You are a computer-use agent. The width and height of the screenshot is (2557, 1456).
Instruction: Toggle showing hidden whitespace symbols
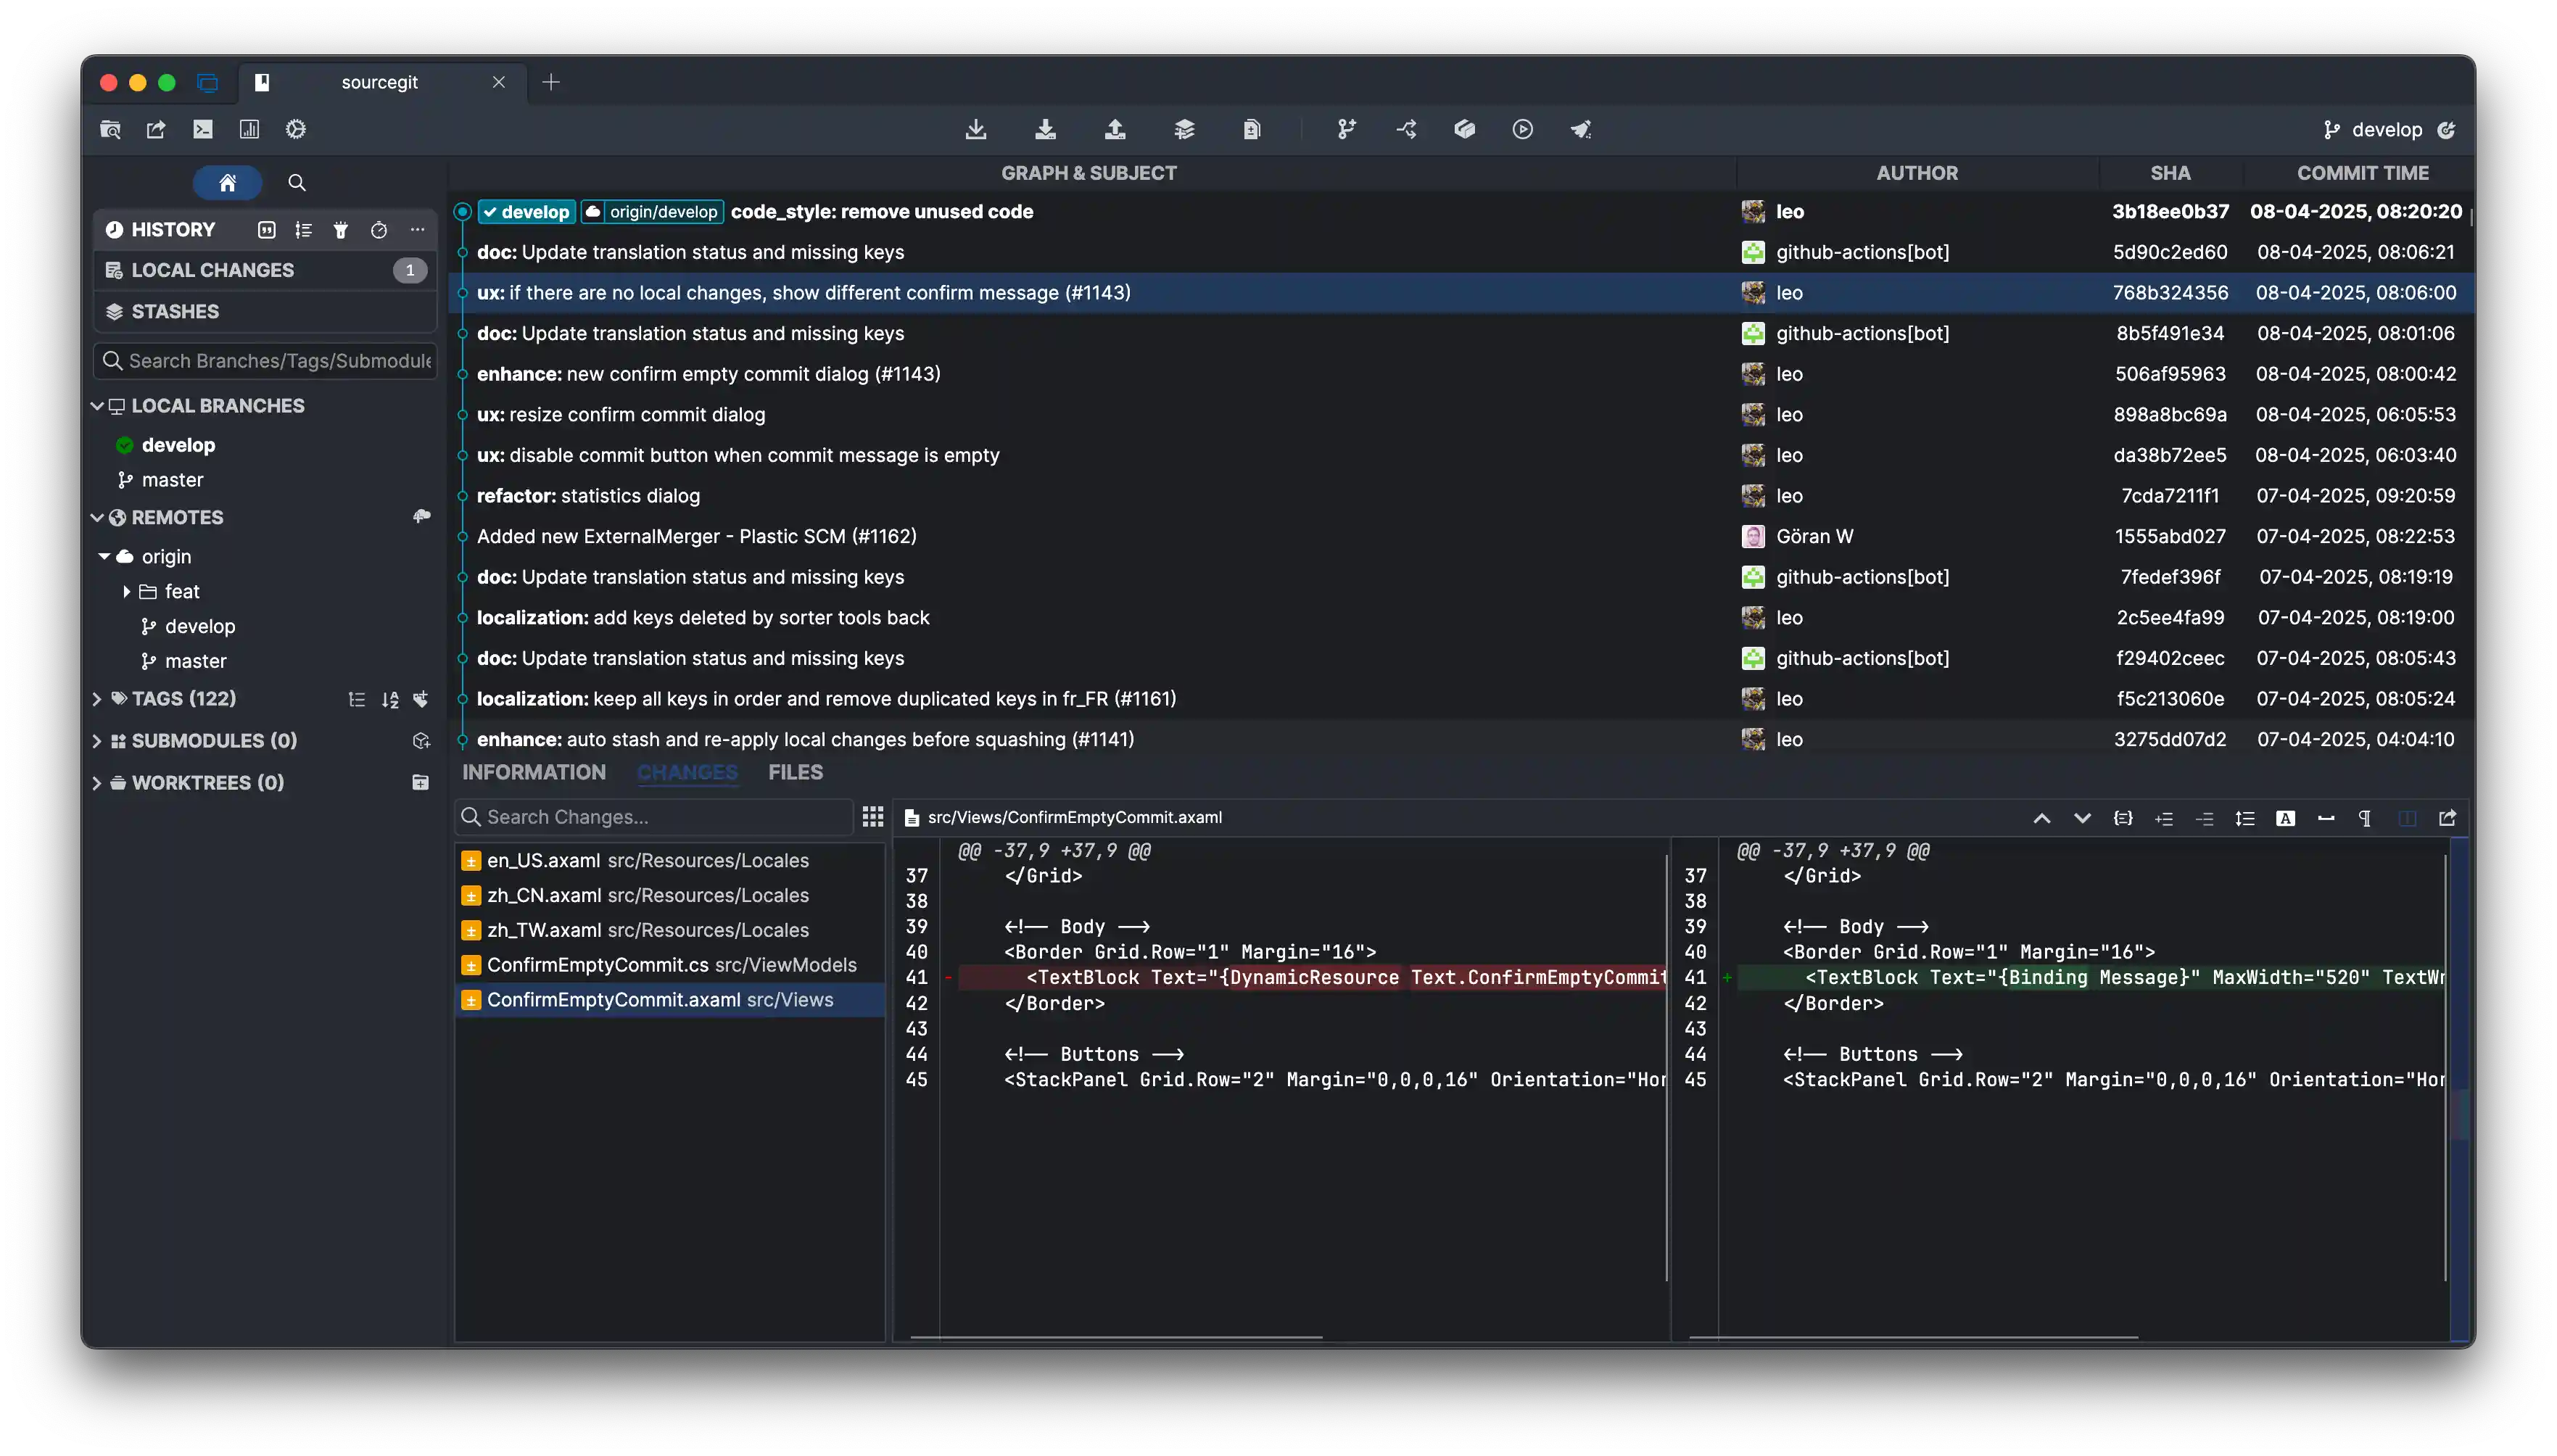[2365, 818]
